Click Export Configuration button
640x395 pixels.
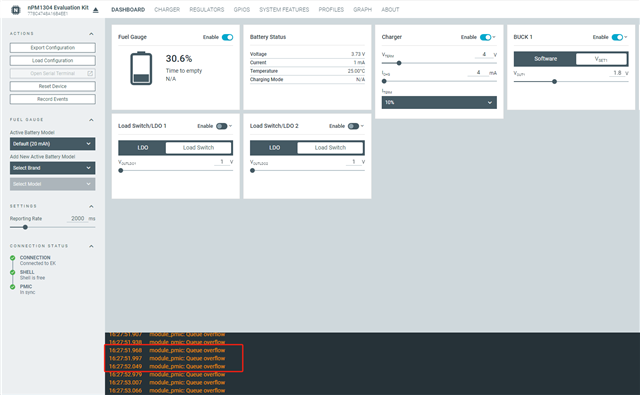tap(53, 48)
